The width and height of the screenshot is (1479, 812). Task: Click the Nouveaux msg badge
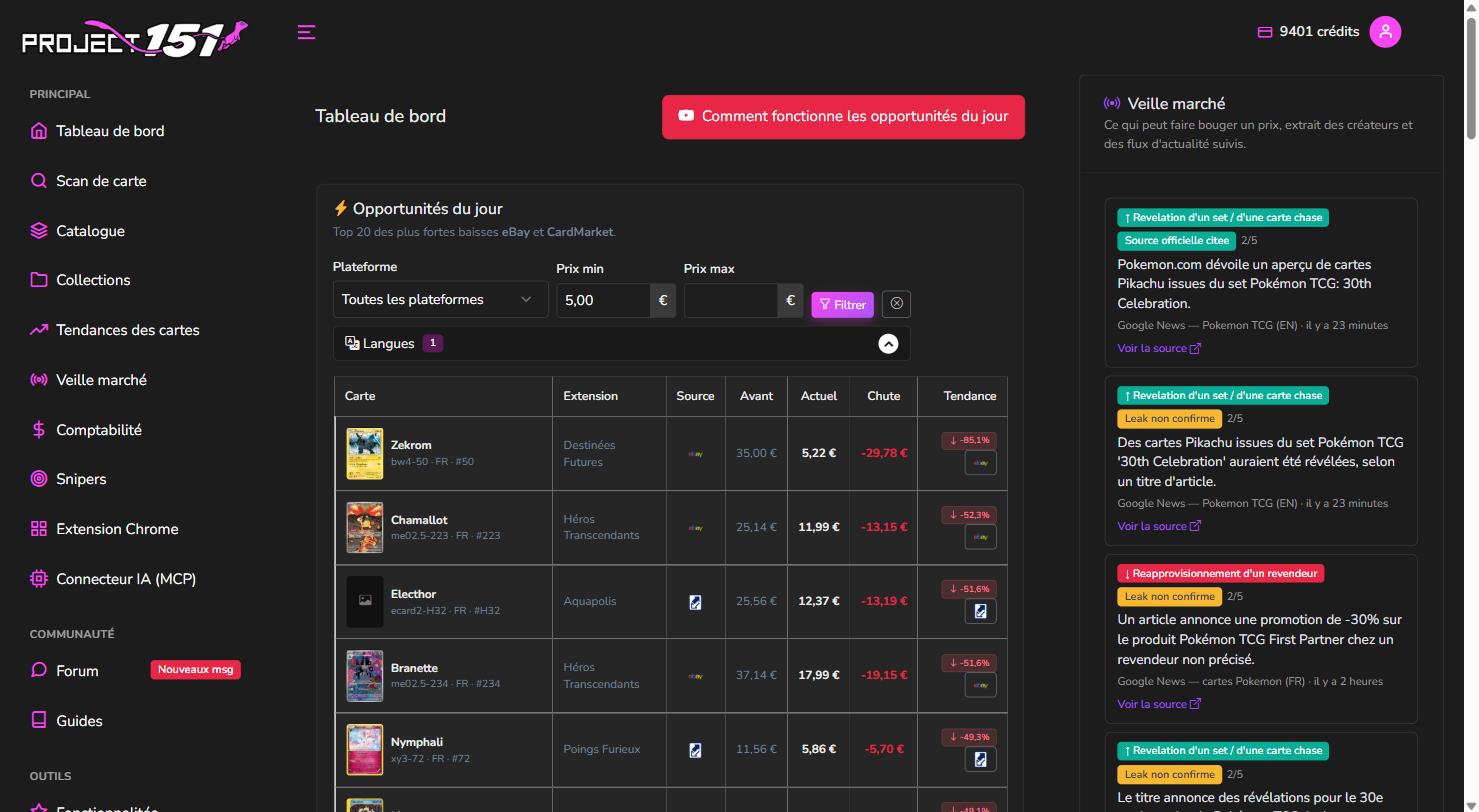coord(196,670)
